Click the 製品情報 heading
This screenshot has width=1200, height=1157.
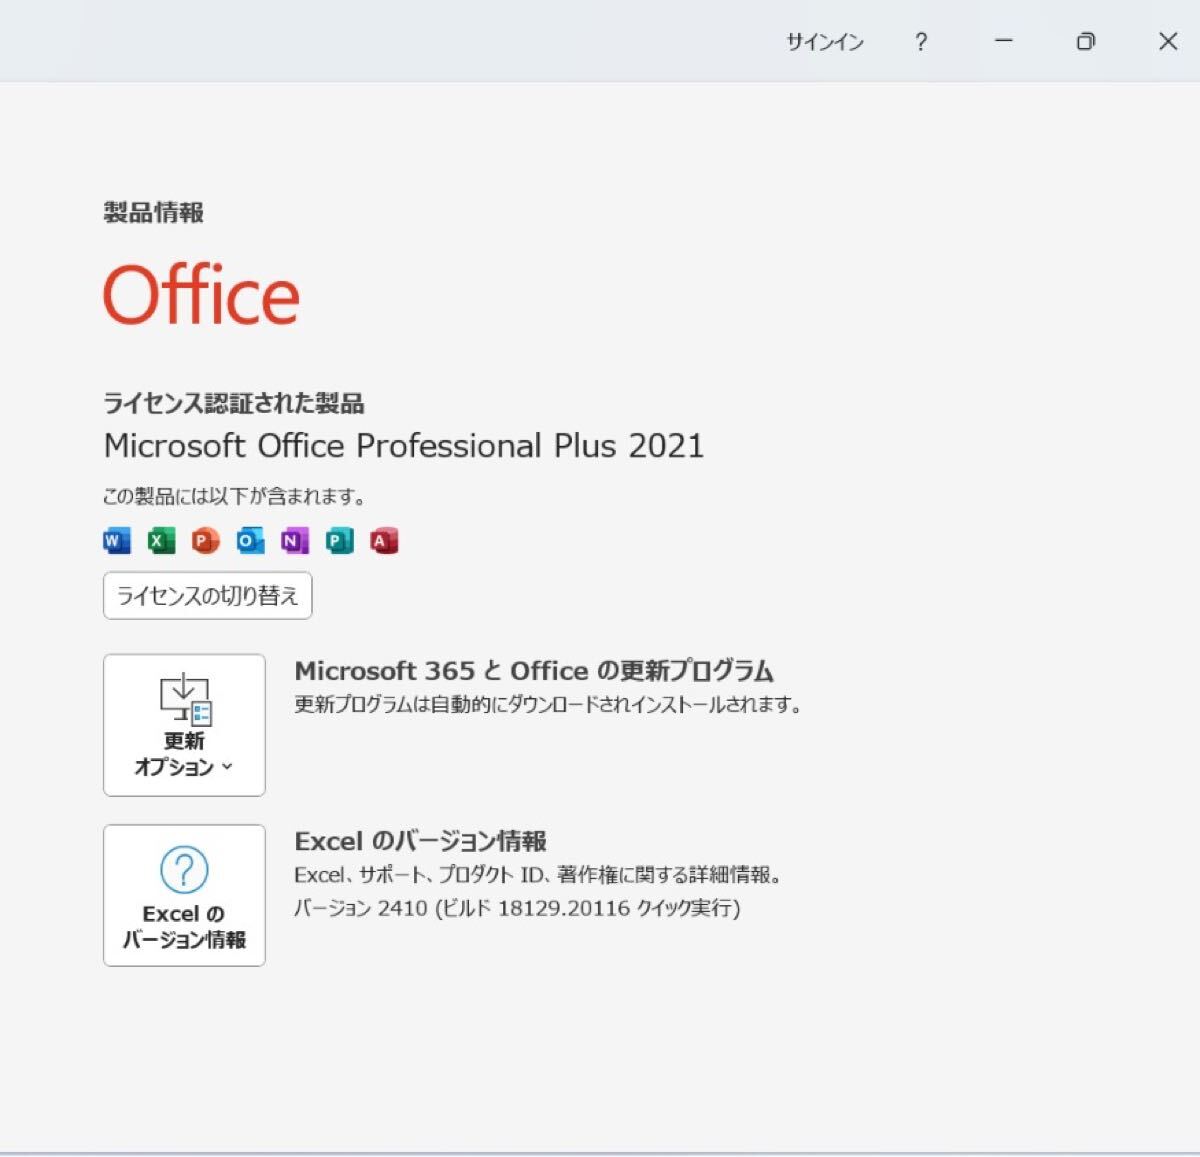click(154, 212)
